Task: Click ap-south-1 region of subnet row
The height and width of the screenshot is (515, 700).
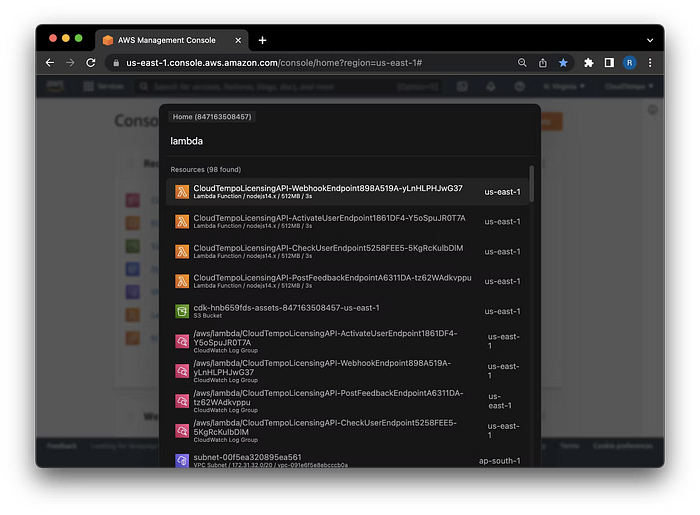Action: [500, 461]
